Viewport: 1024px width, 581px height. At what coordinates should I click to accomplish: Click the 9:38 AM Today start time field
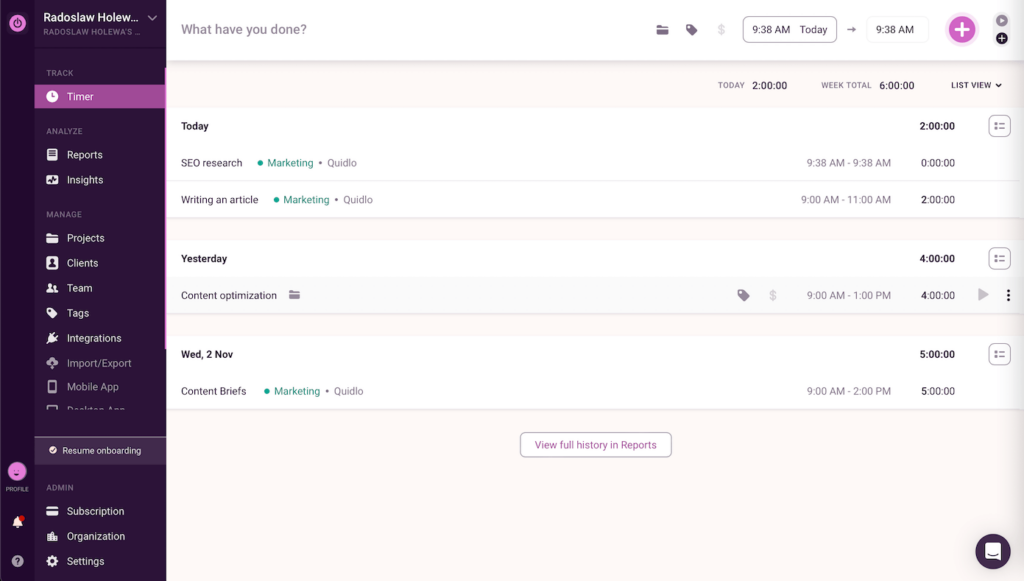point(790,29)
